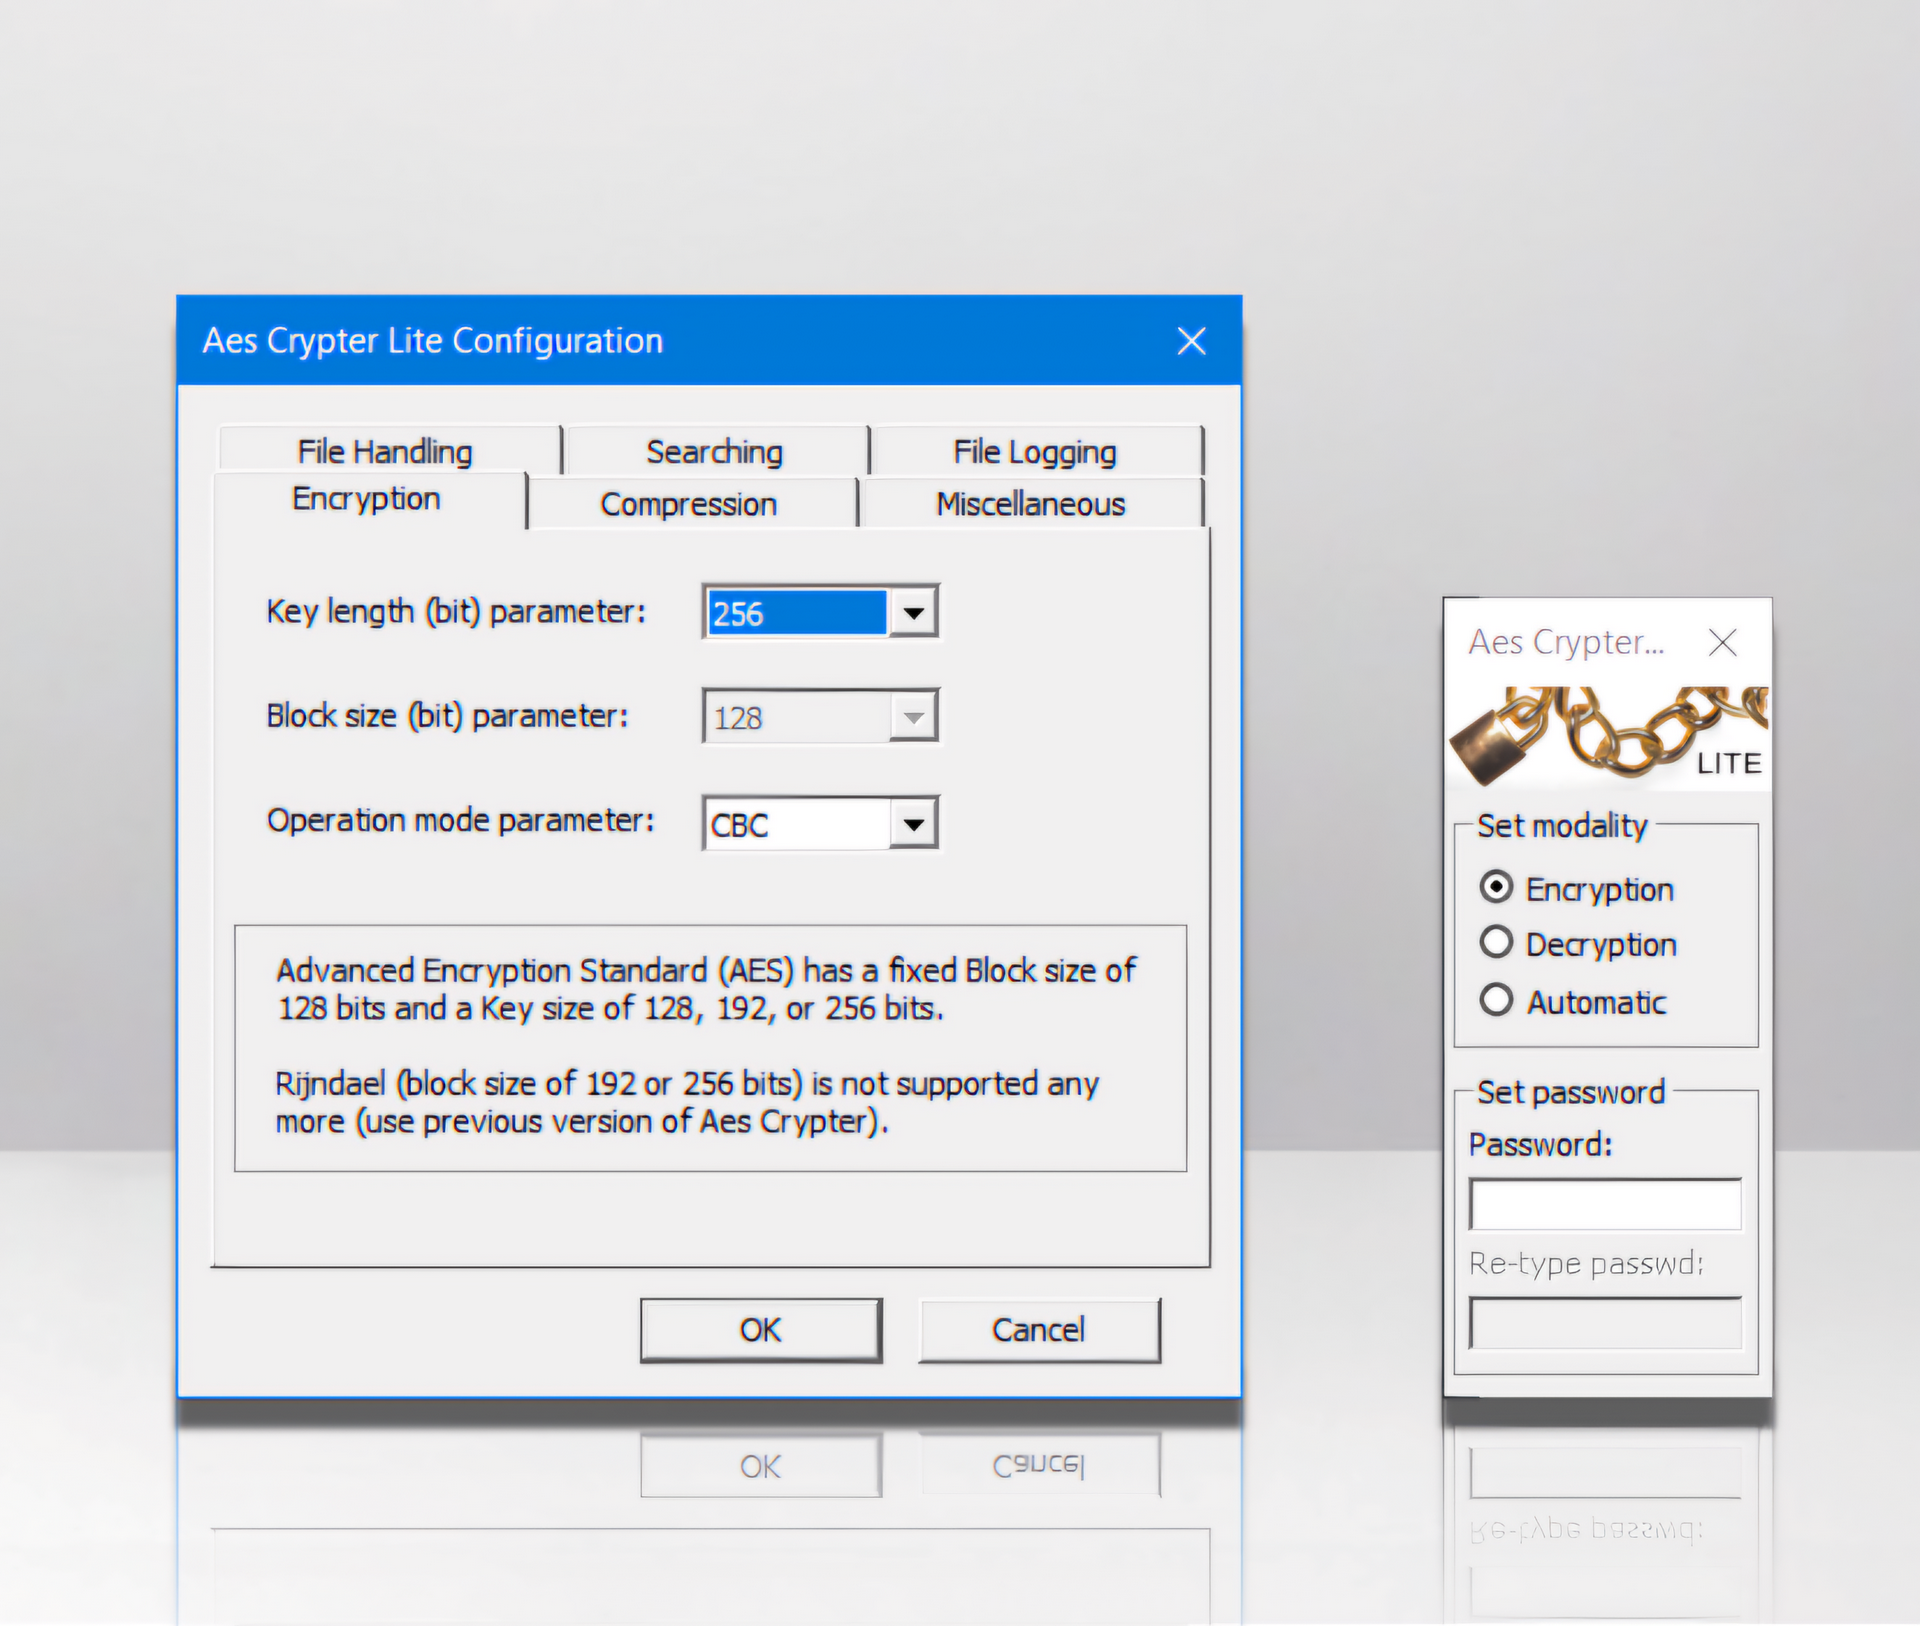The height and width of the screenshot is (1626, 1920).
Task: Select the Decryption modality radio button
Action: point(1496,942)
